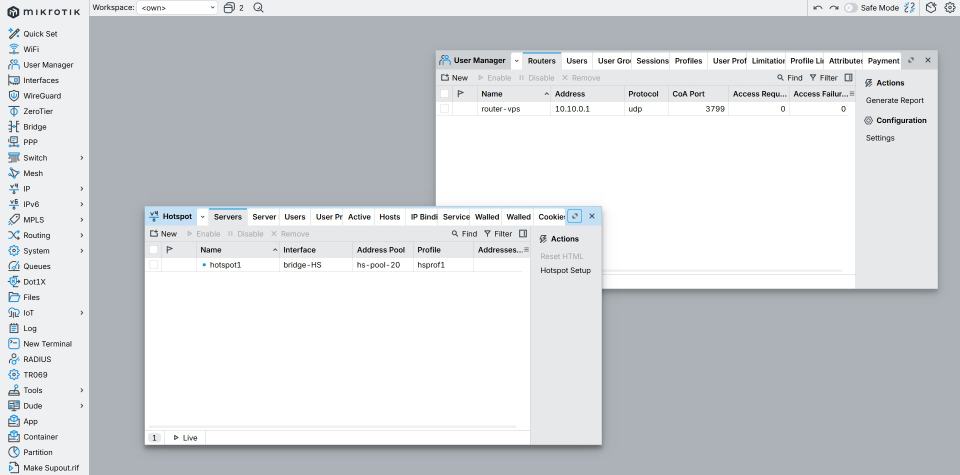Expand the IP submenu

tap(81, 189)
